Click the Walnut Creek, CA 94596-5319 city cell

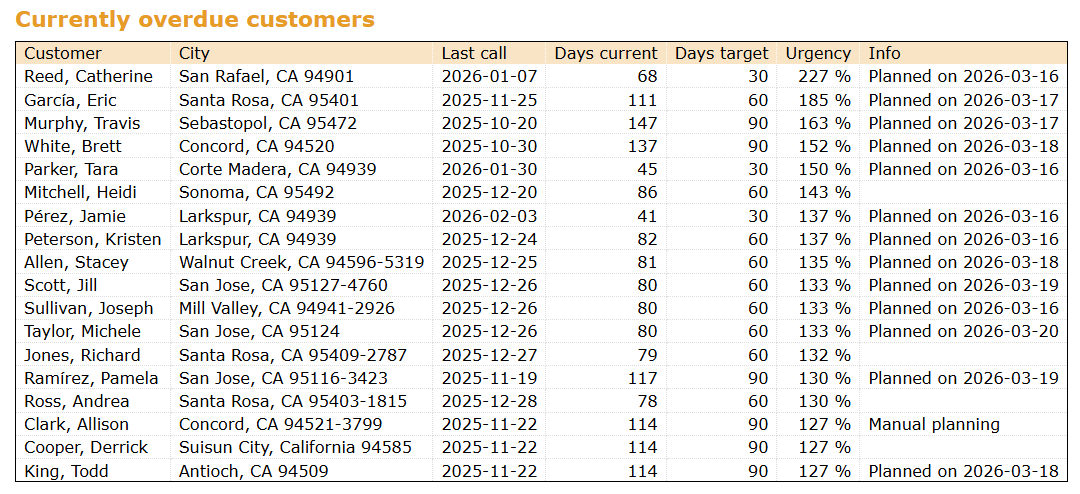tap(301, 262)
